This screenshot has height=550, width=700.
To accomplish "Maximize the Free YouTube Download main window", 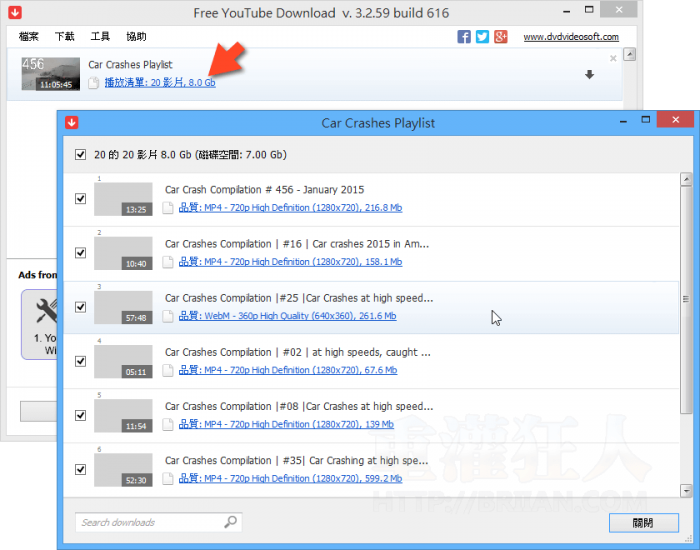I will pyautogui.click(x=589, y=10).
